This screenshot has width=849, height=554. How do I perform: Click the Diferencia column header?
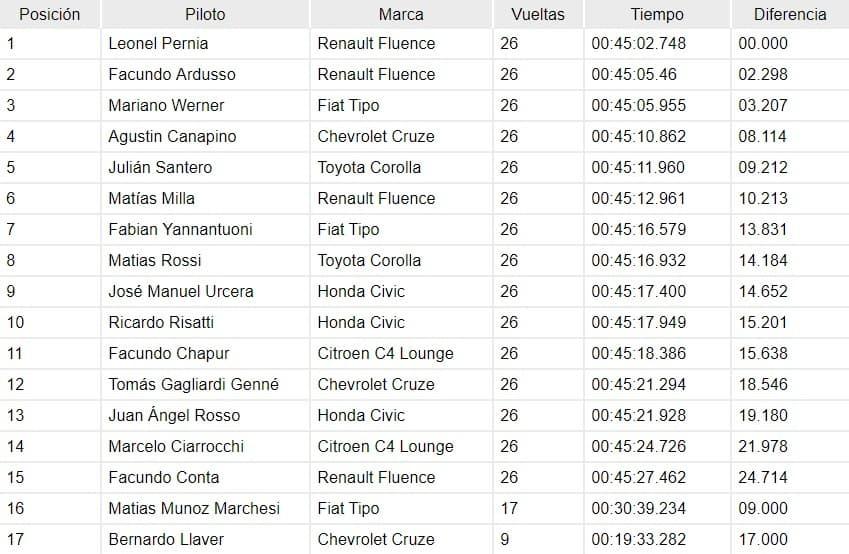click(x=790, y=14)
